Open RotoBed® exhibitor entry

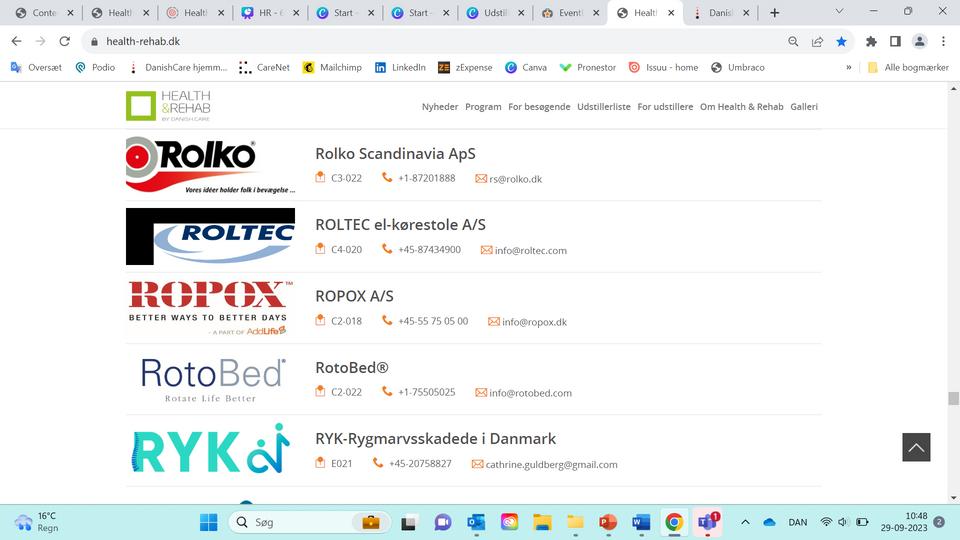point(351,367)
